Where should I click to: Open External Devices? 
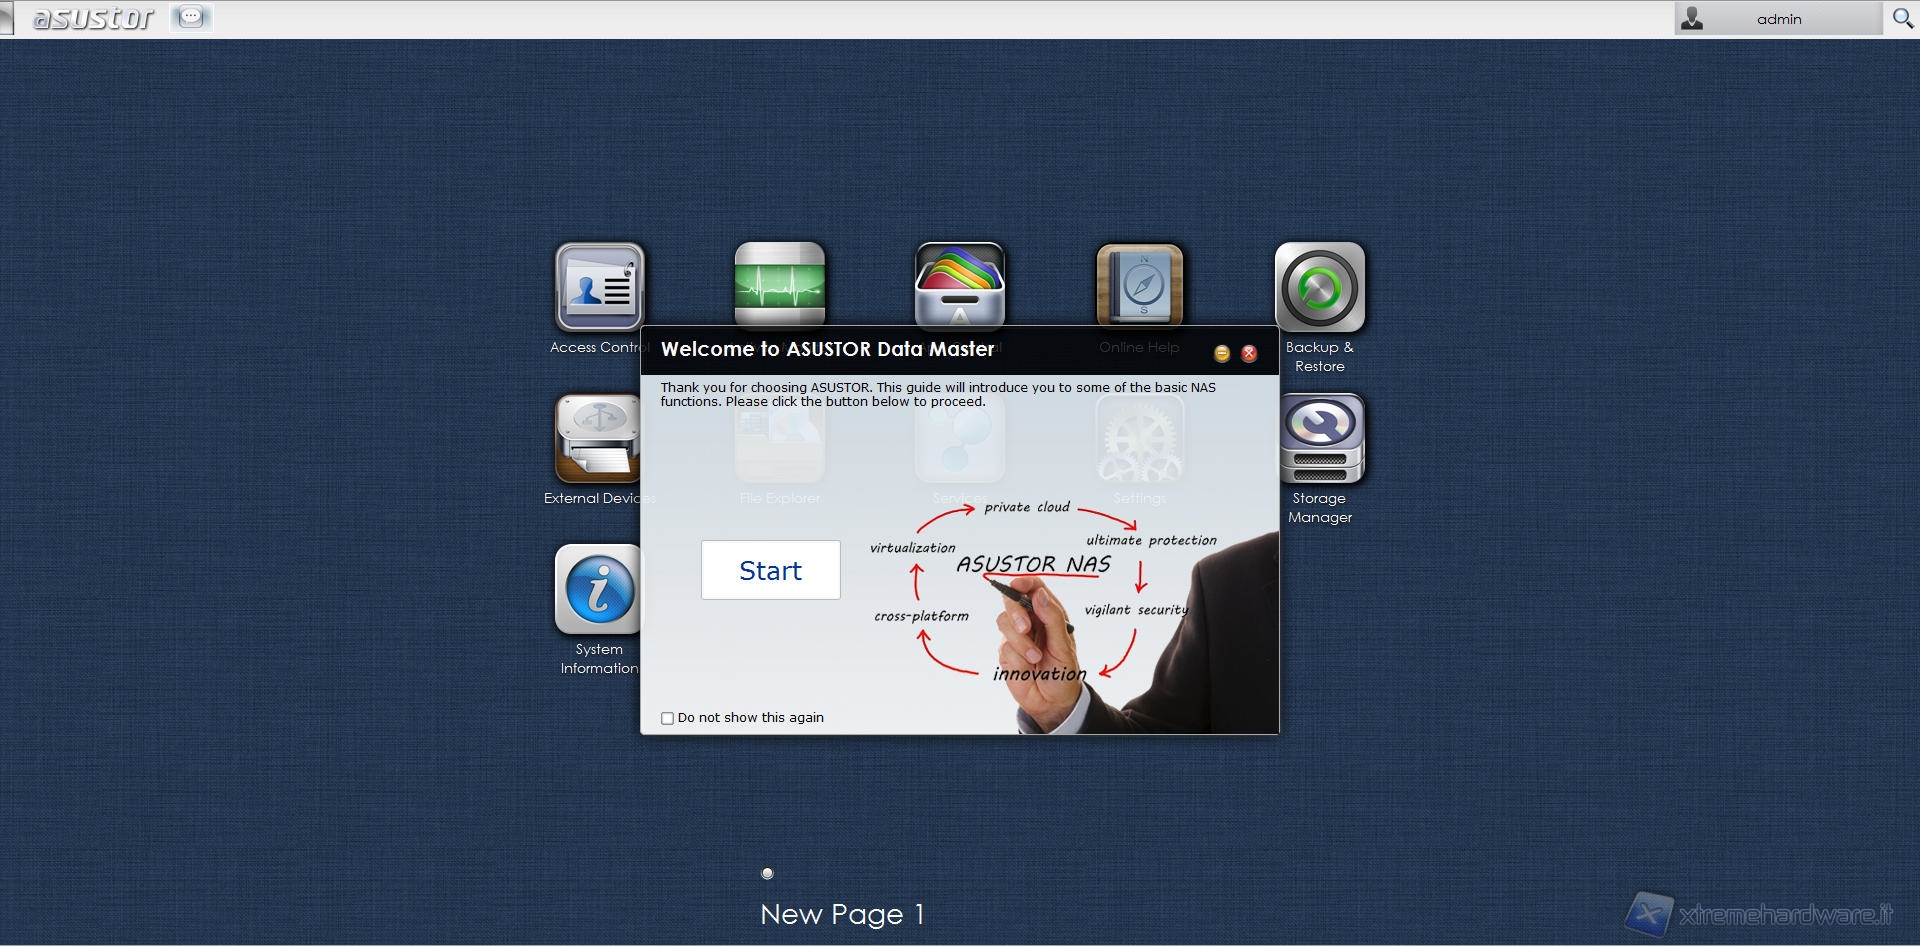[598, 438]
